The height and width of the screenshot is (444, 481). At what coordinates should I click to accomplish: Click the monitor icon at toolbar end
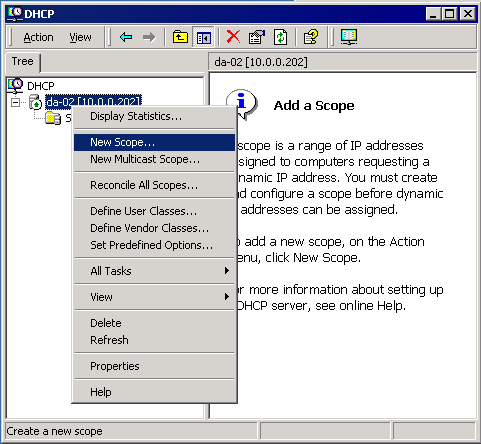[349, 37]
